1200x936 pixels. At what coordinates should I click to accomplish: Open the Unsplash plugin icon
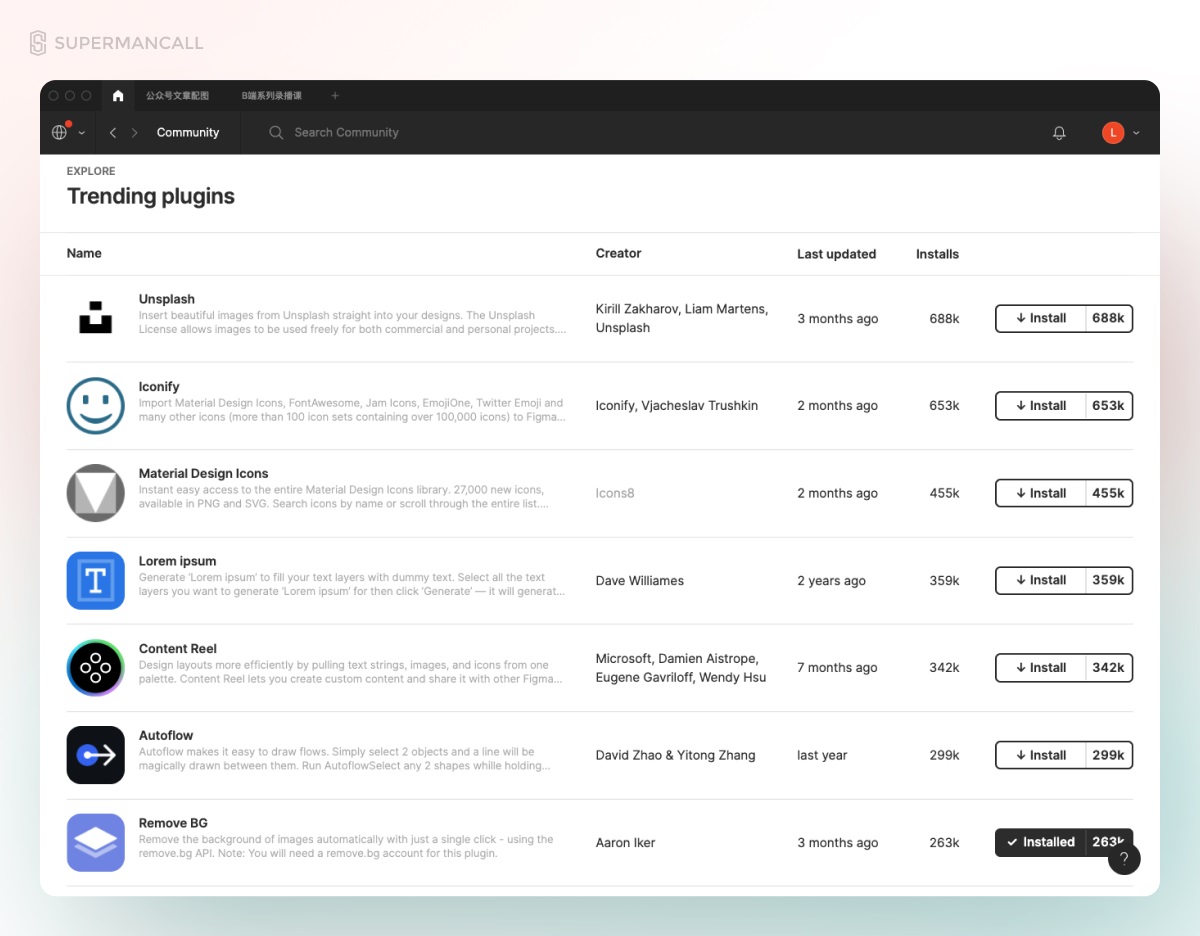pos(96,318)
